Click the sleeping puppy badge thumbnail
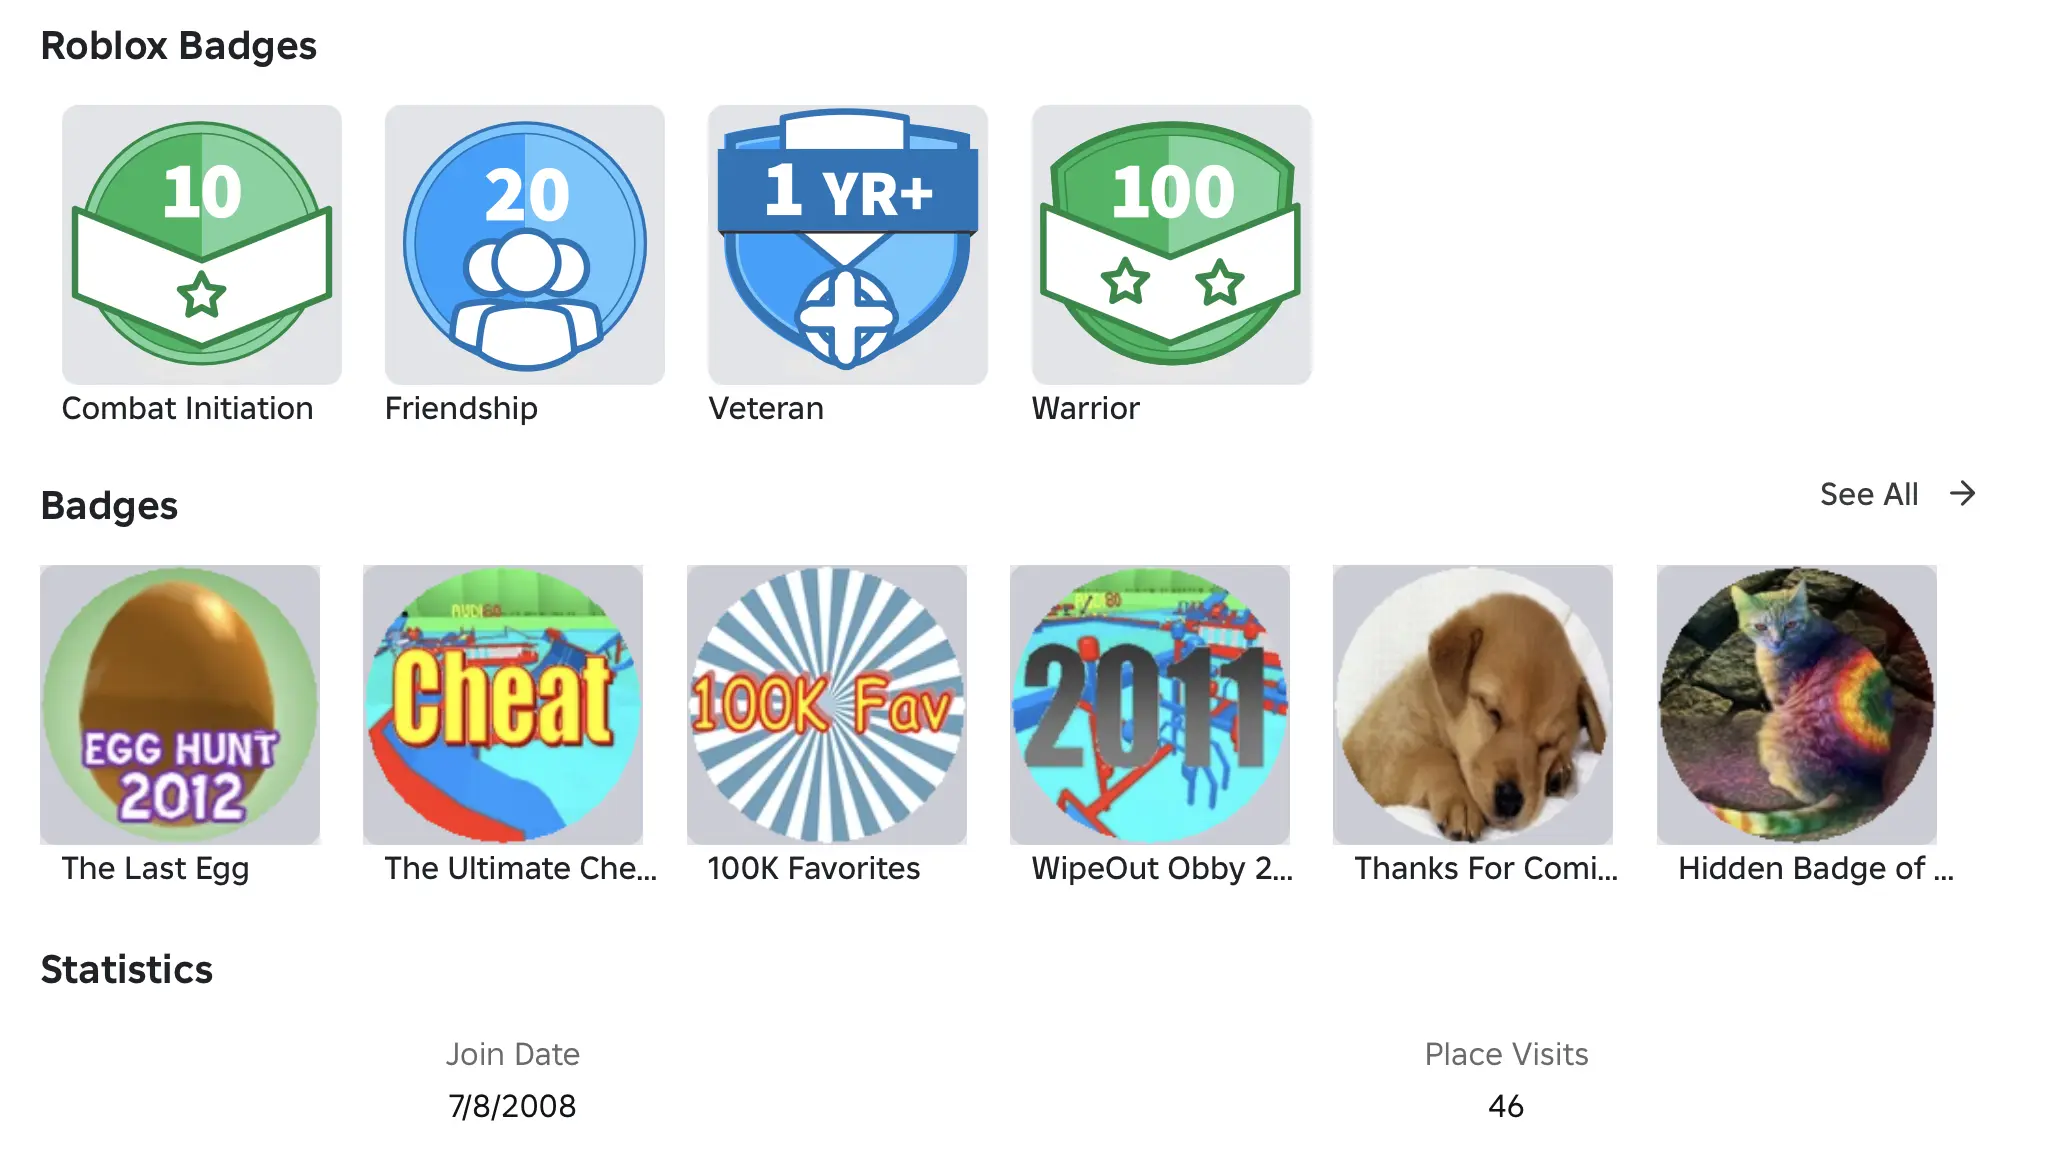The height and width of the screenshot is (1160, 2070). click(x=1473, y=705)
